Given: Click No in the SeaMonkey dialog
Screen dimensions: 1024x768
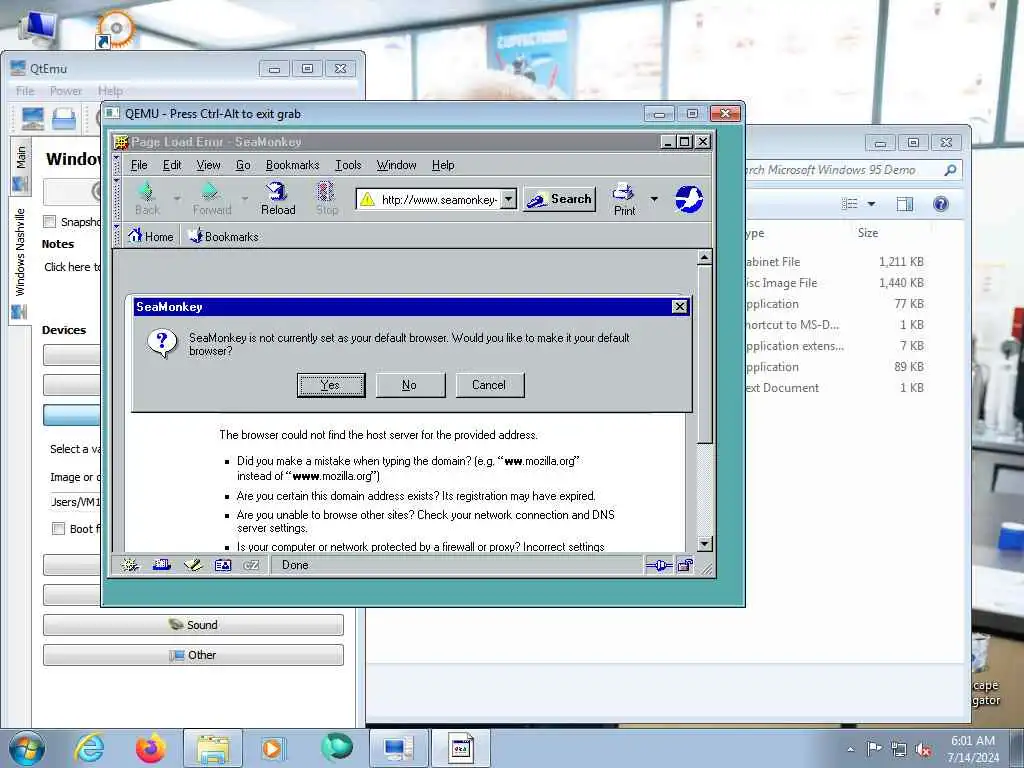Looking at the screenshot, I should click(409, 385).
